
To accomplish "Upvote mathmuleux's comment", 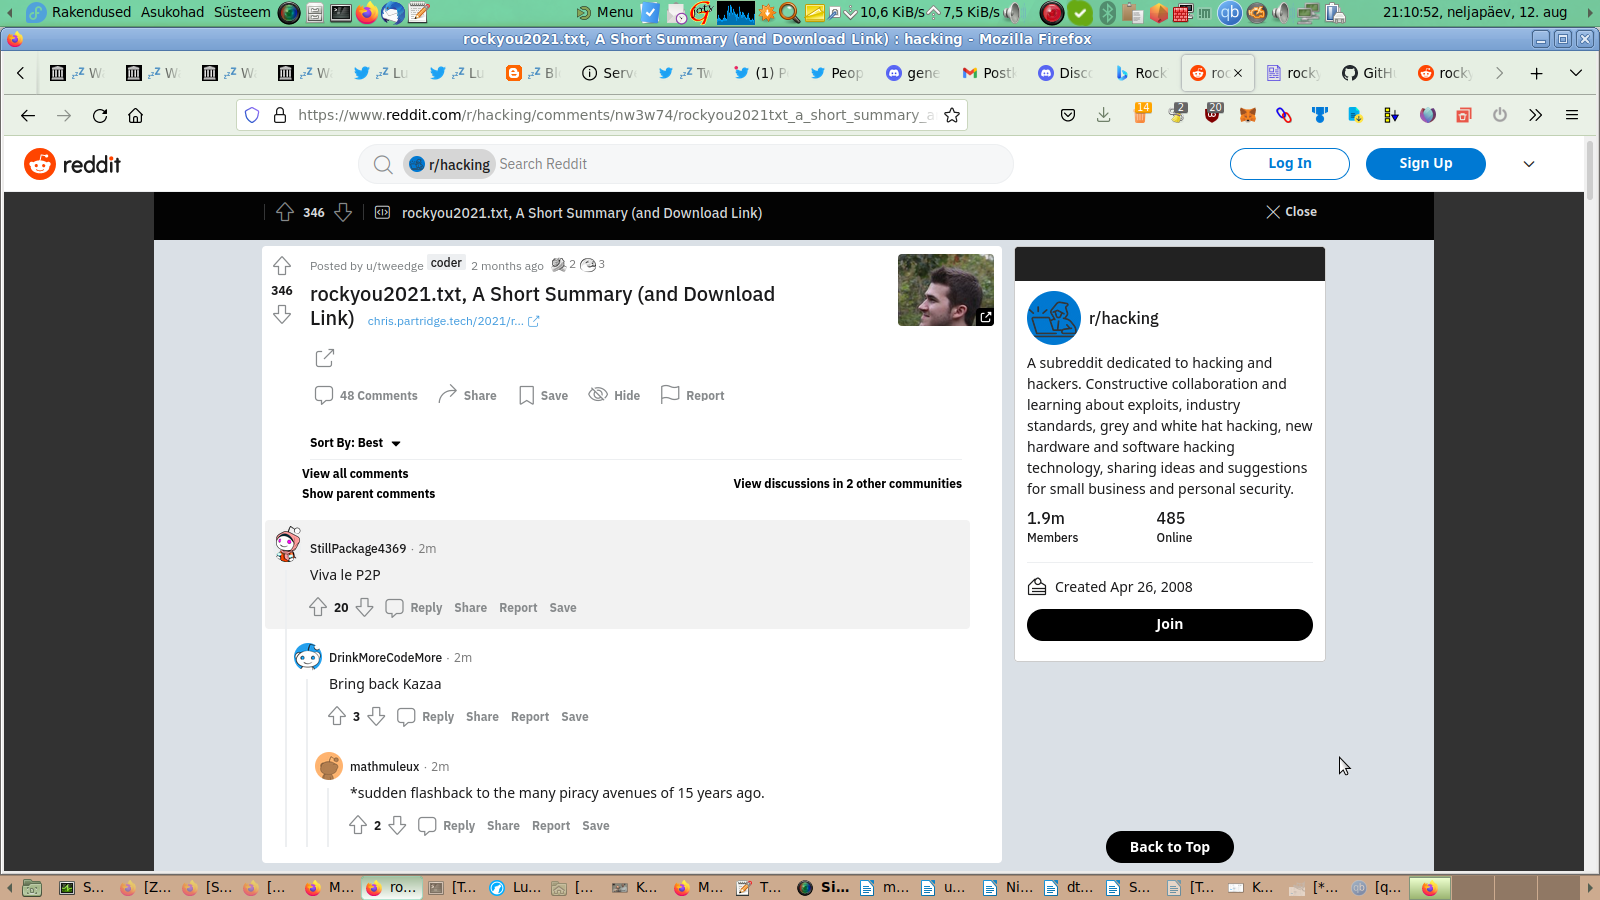I will click(358, 825).
